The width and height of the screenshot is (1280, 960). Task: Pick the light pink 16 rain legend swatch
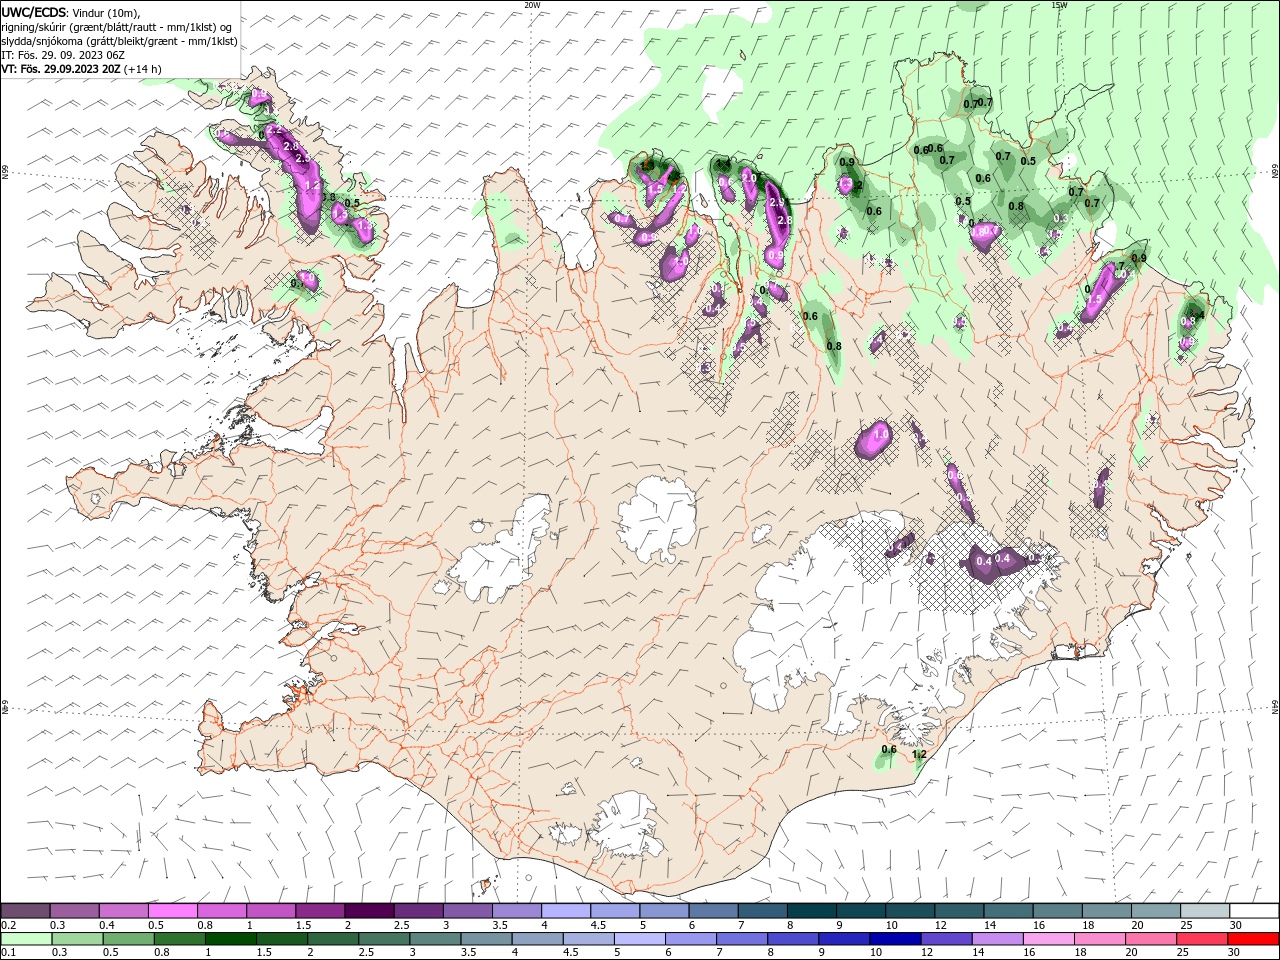click(x=1047, y=939)
